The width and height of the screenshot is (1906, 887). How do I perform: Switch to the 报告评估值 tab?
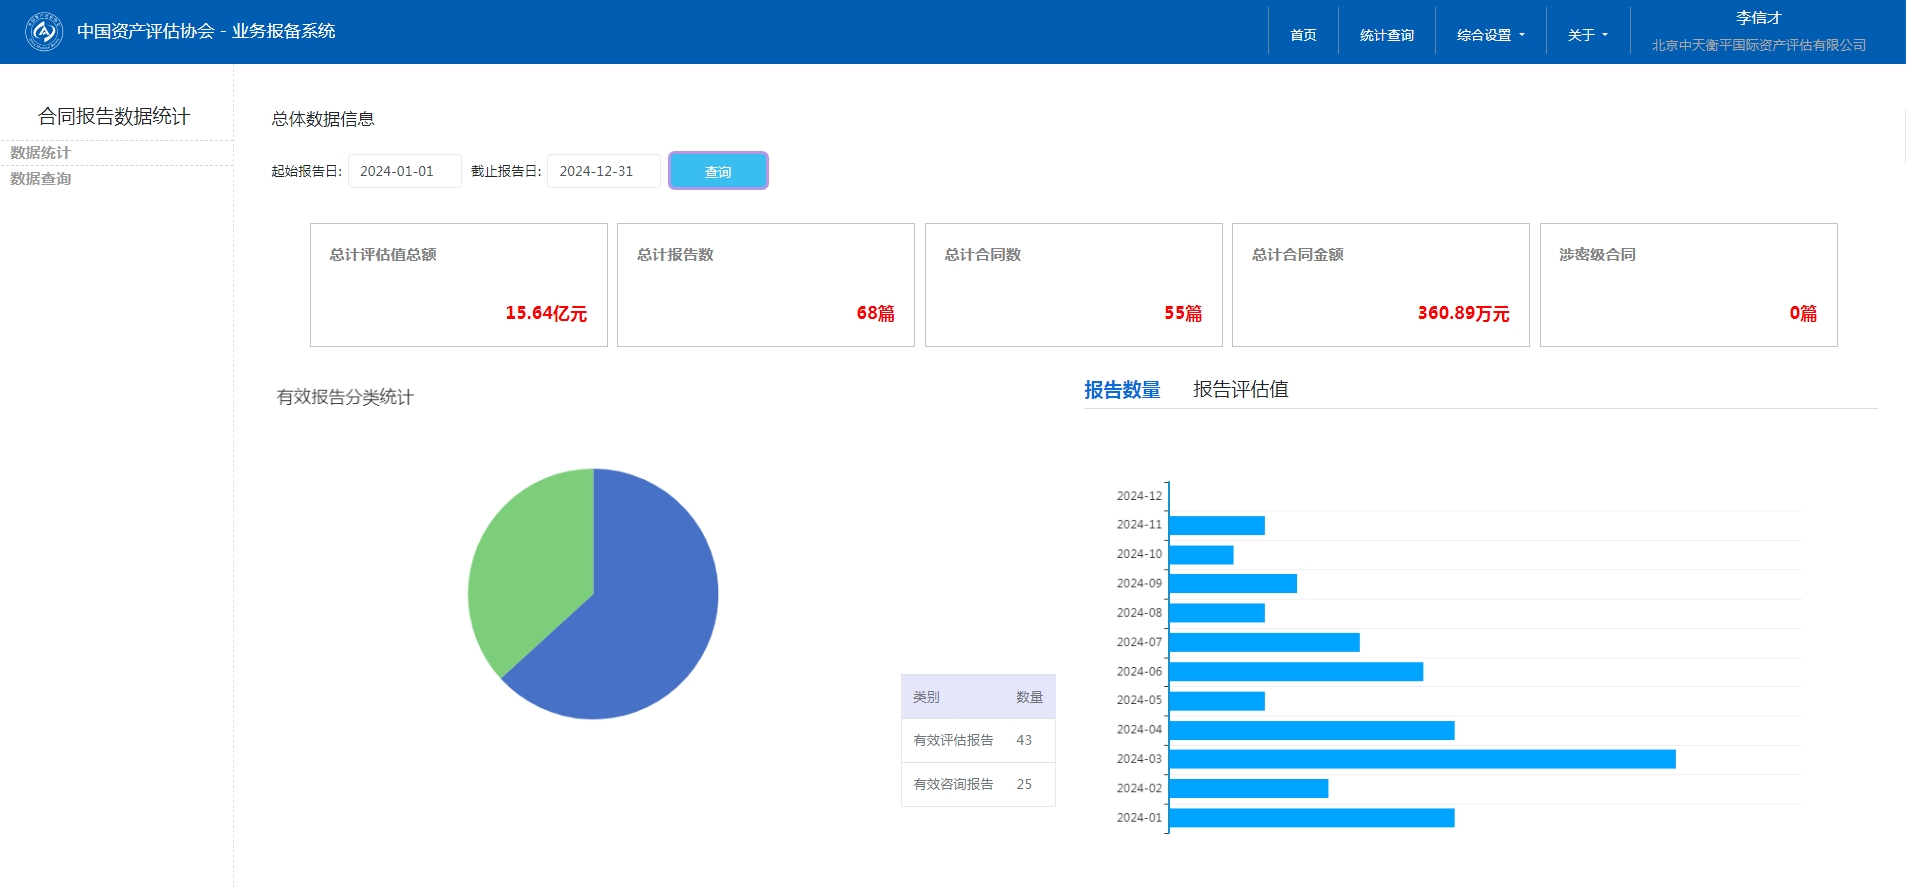[1240, 390]
